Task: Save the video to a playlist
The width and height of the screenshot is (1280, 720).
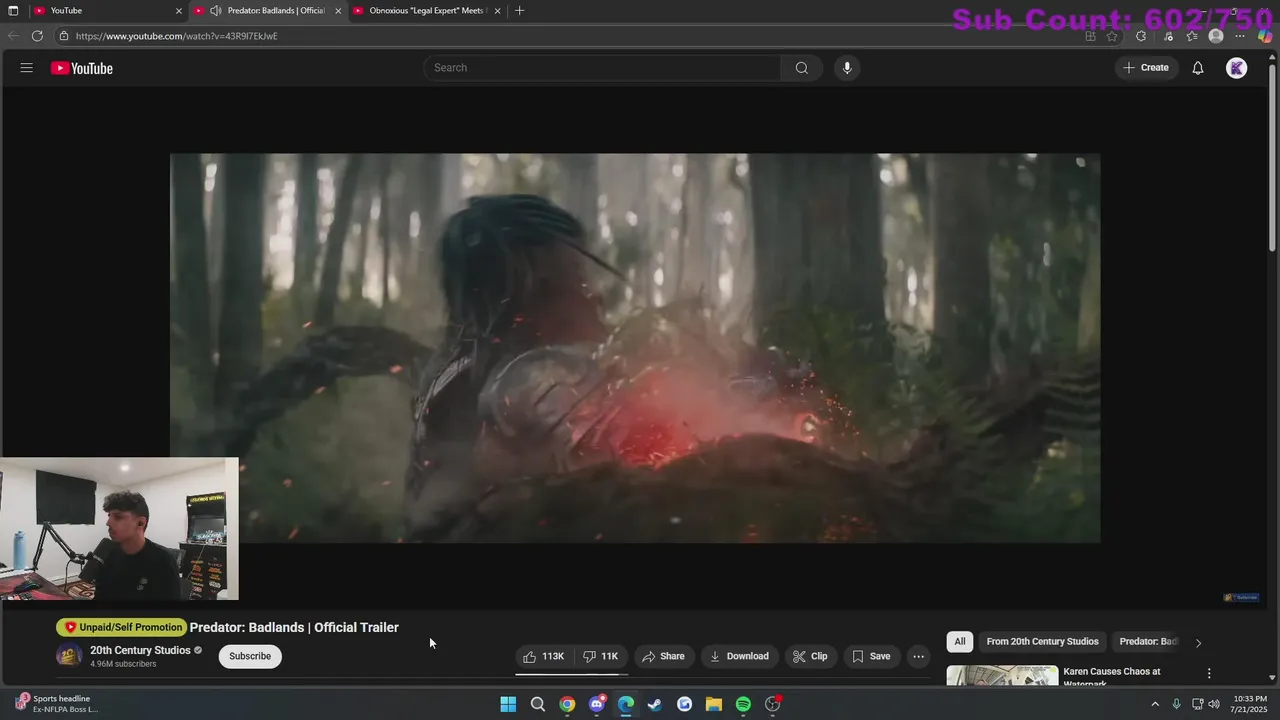Action: (x=871, y=656)
